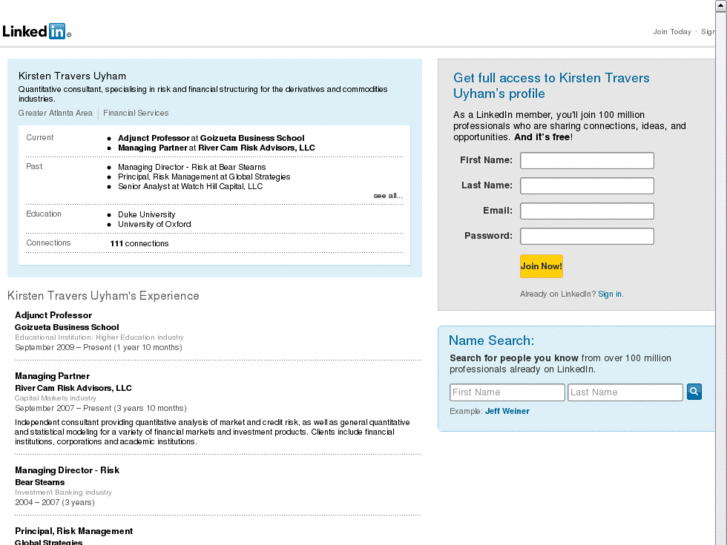Screen dimensions: 727x545
Task: Click Goizueta Business School in Current section
Action: (x=252, y=138)
